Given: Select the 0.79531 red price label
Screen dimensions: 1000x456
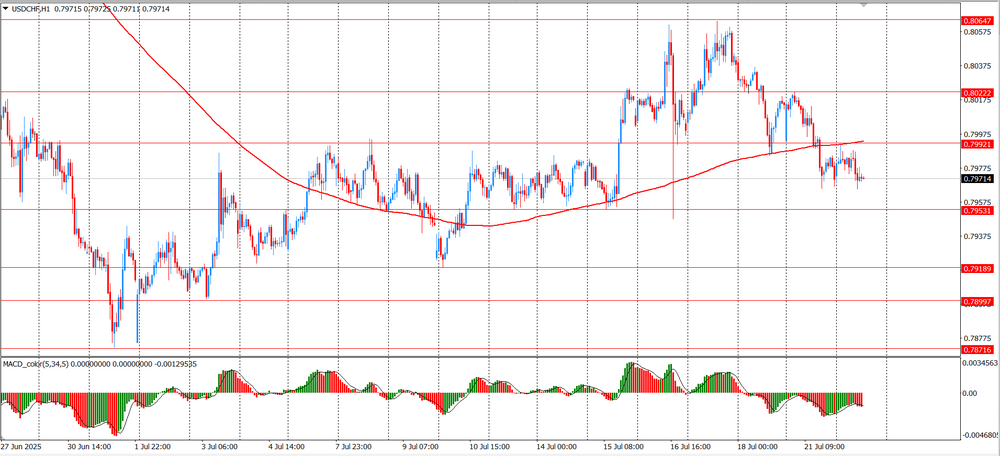Looking at the screenshot, I should 976,210.
